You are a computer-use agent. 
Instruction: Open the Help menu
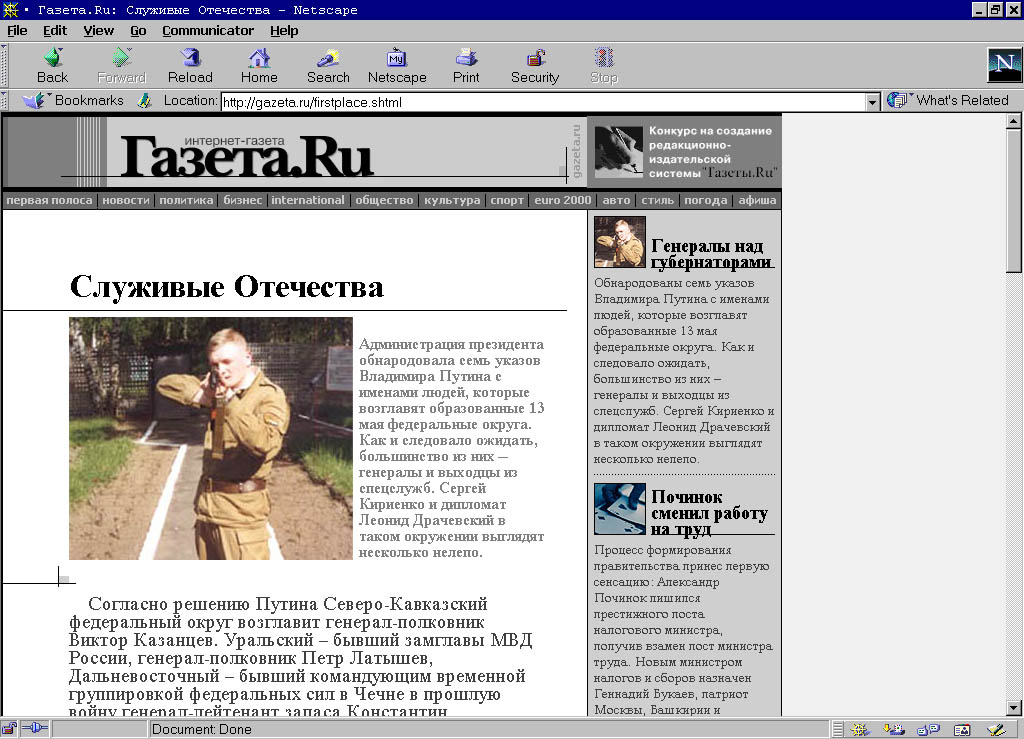coord(284,31)
